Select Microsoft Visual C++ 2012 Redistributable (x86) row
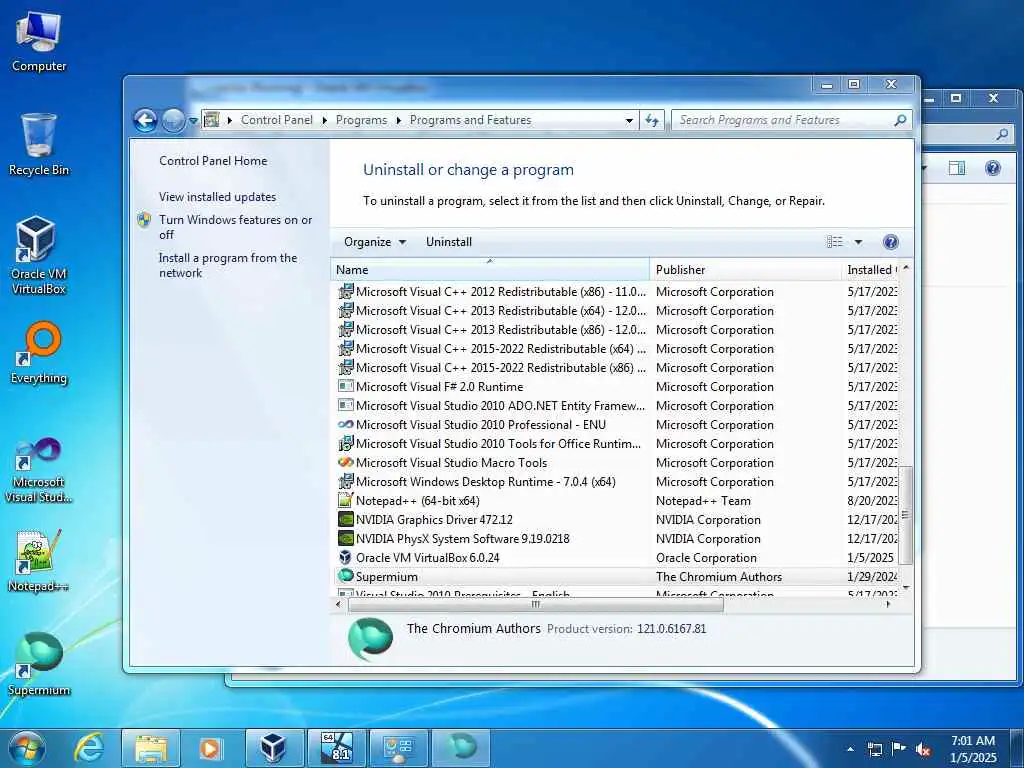 (617, 292)
